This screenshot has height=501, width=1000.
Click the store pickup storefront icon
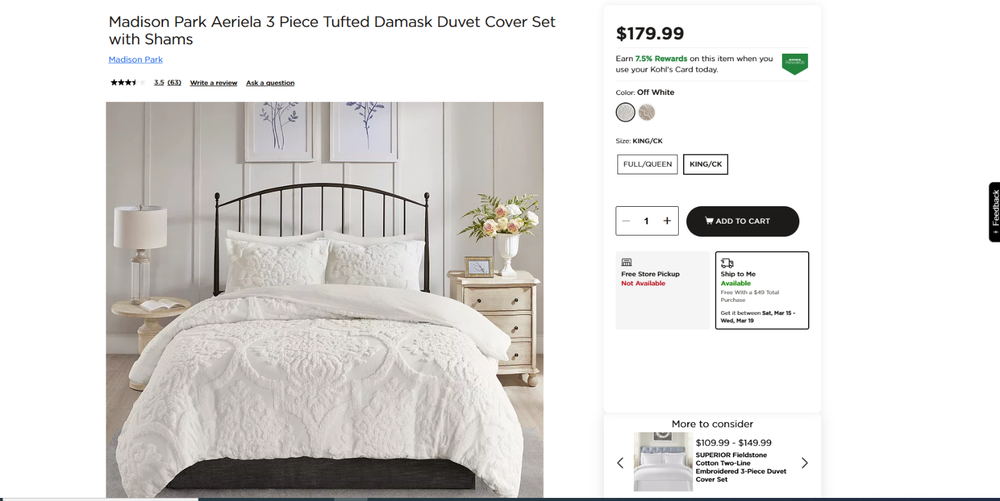(x=627, y=262)
